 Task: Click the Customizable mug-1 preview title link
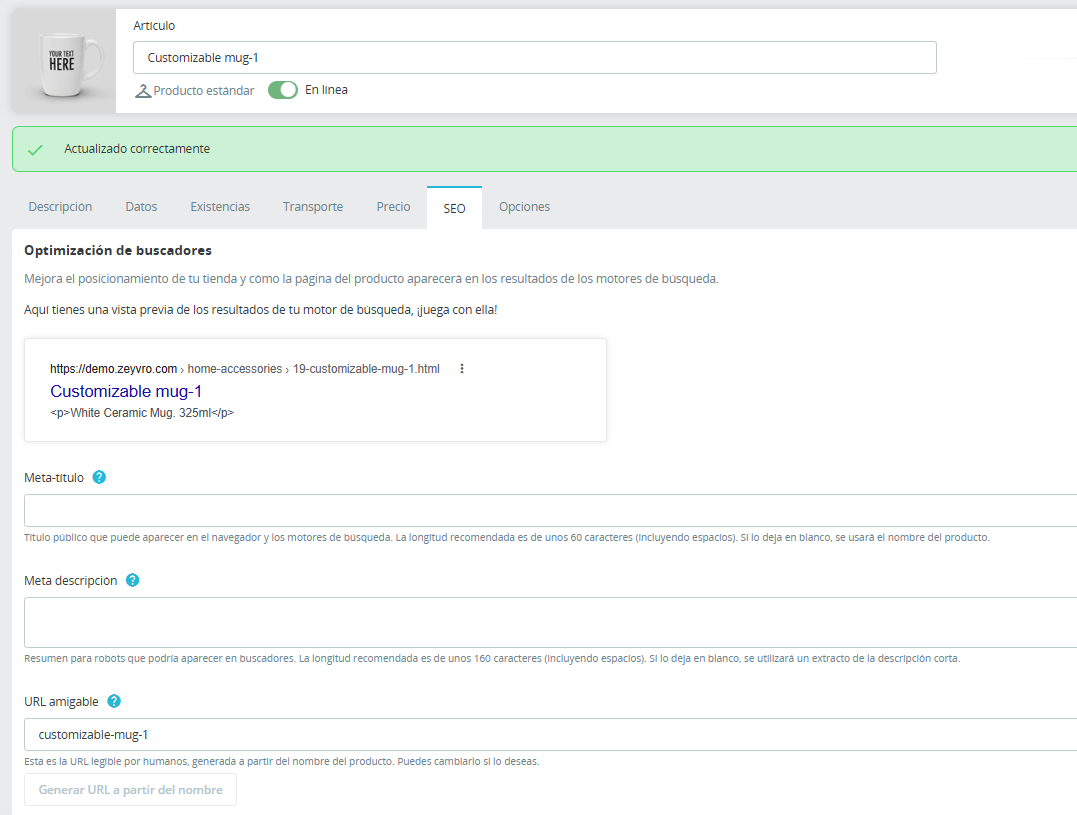(126, 391)
